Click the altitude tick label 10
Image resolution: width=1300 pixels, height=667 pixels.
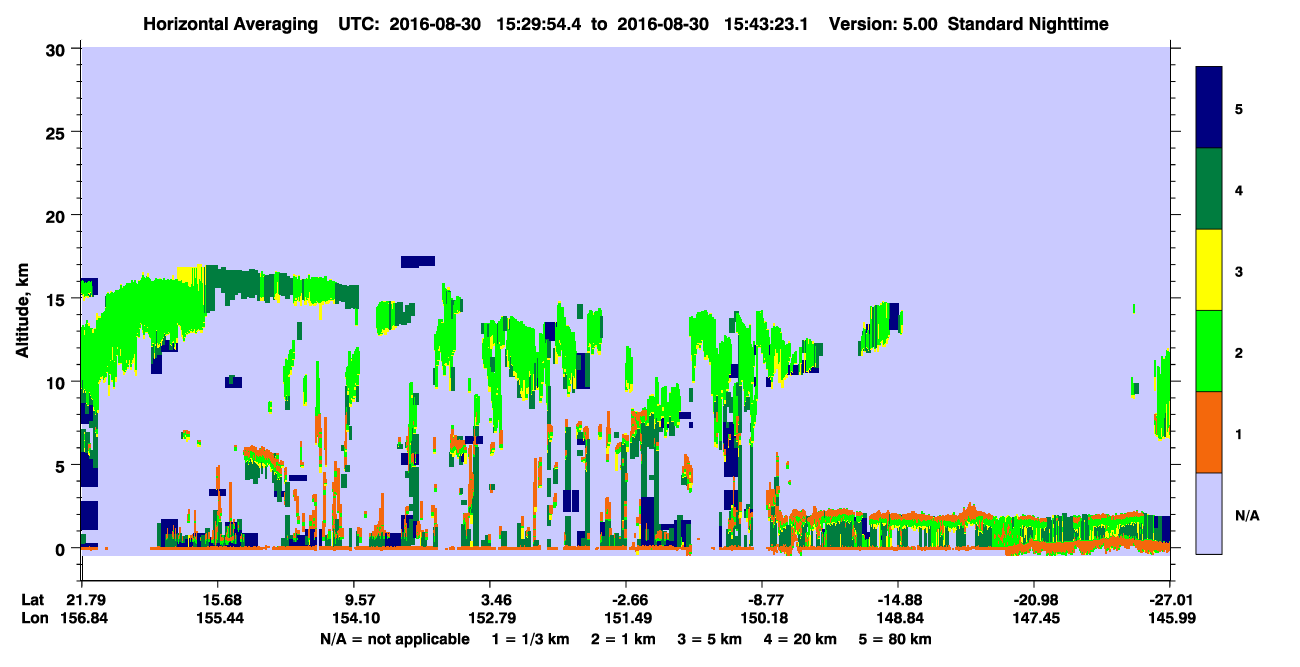click(x=58, y=382)
